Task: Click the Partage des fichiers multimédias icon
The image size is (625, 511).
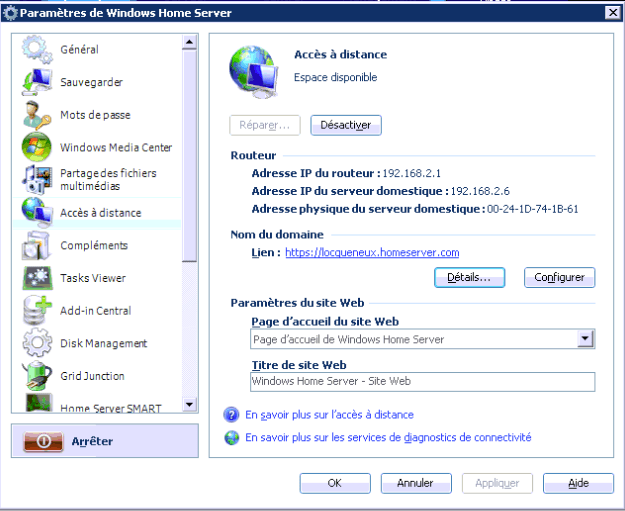Action: click(37, 179)
